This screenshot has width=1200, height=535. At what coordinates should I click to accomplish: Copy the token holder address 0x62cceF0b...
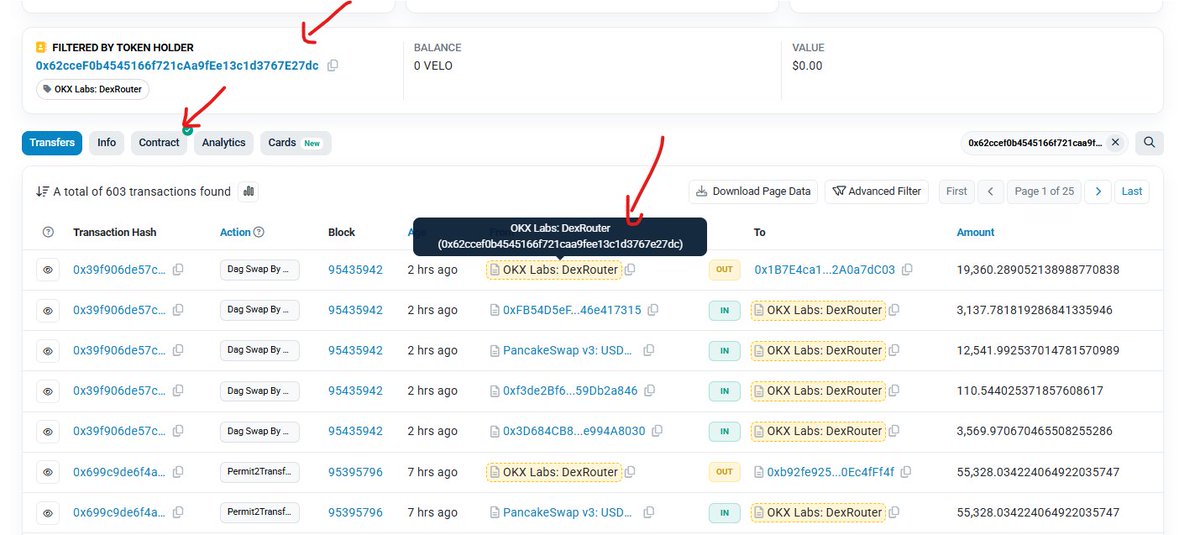point(333,66)
